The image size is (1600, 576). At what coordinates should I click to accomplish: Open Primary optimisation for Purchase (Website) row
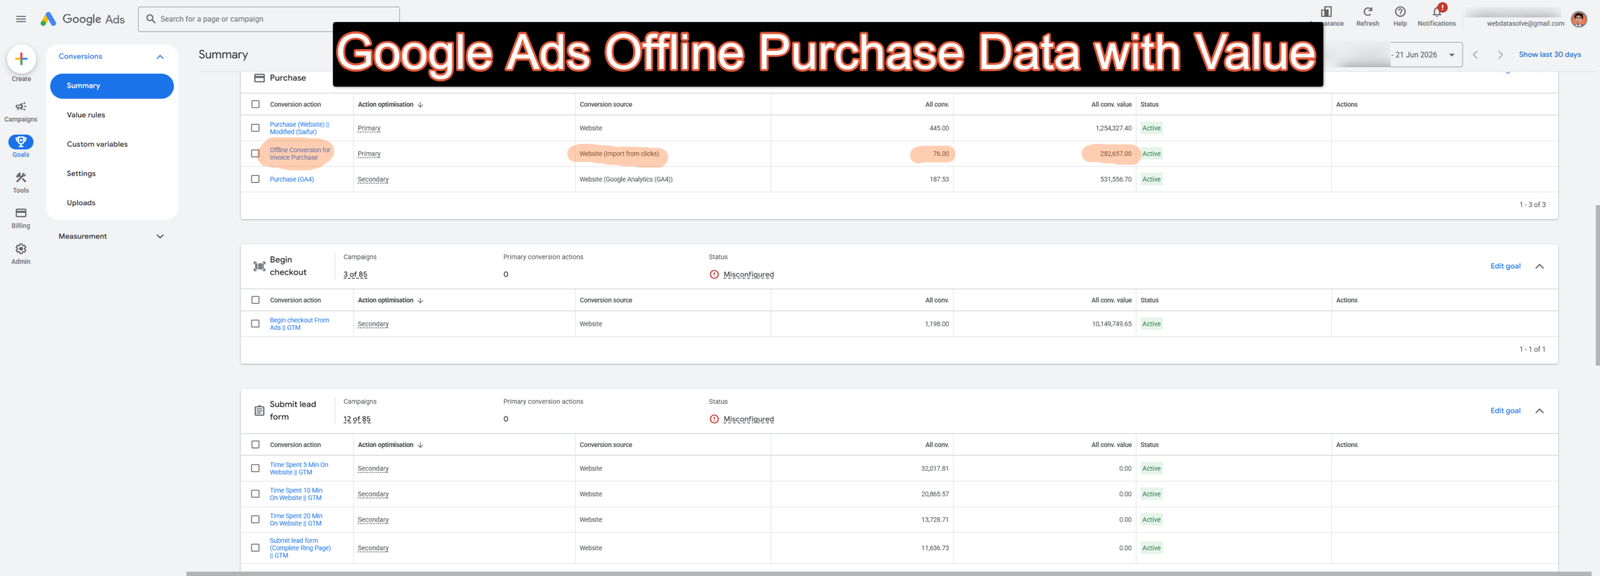click(x=369, y=128)
